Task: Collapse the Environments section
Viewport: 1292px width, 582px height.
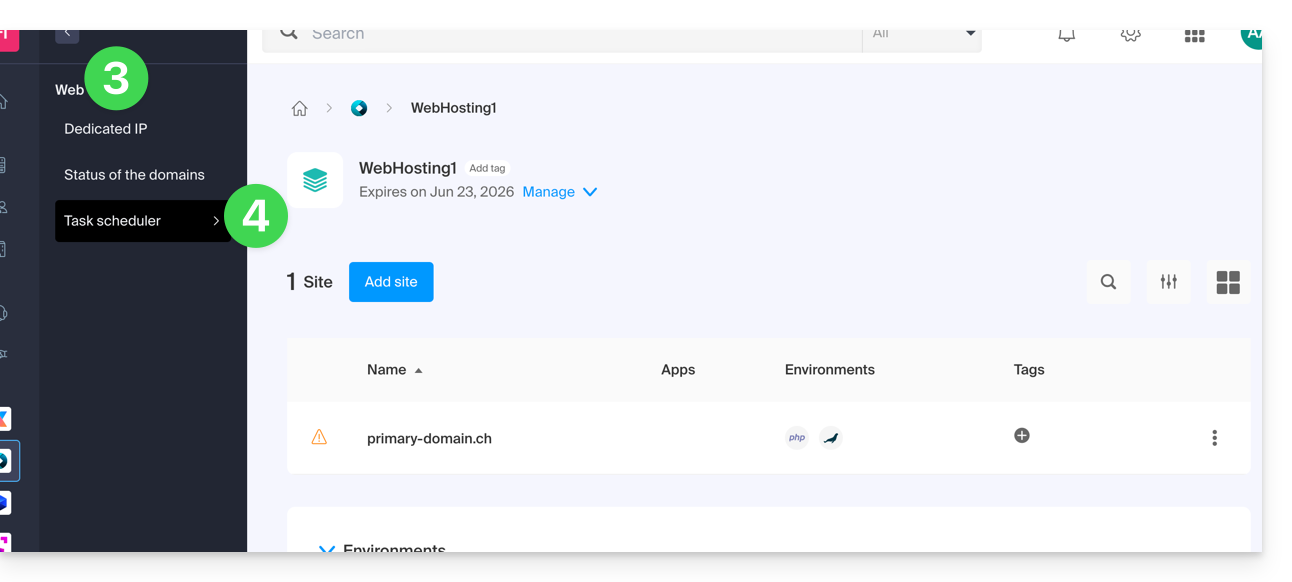Action: [x=326, y=548]
